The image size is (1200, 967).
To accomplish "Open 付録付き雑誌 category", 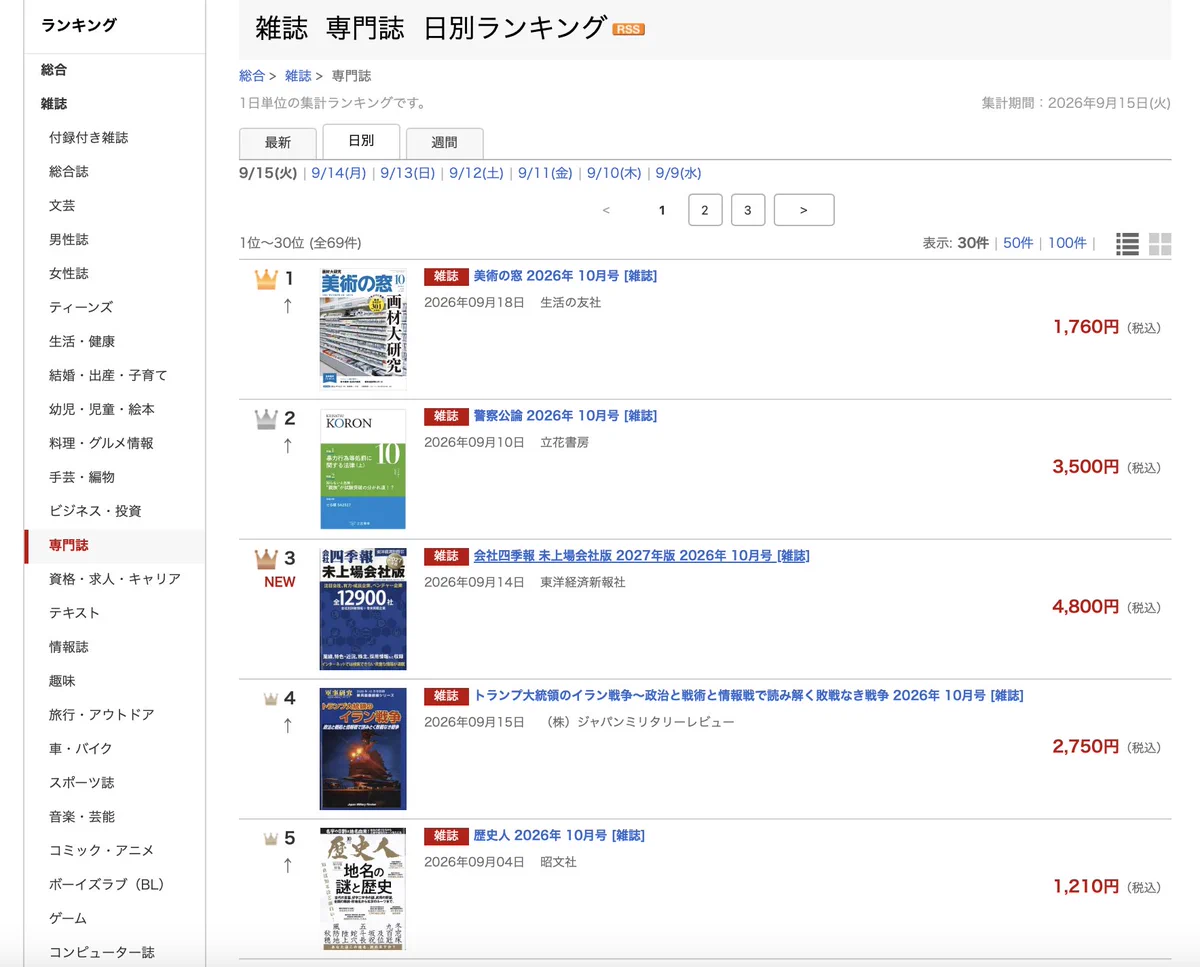I will coord(89,138).
